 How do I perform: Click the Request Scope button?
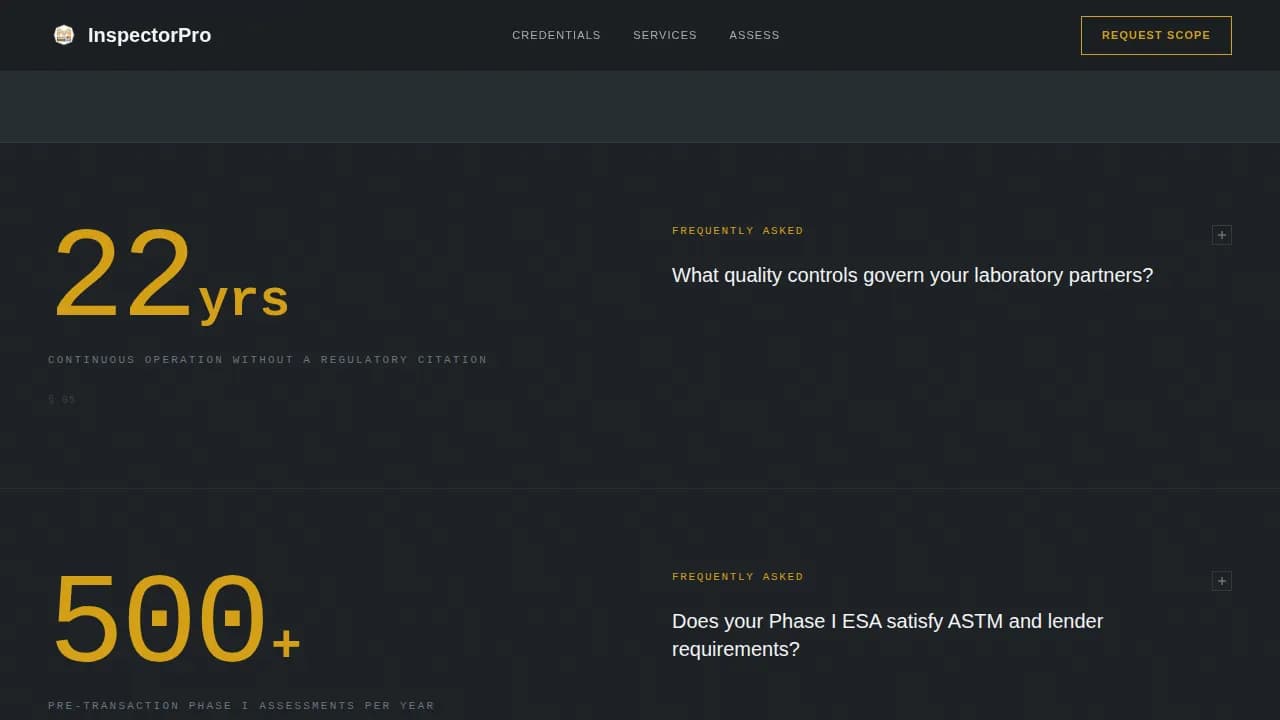tap(1156, 35)
